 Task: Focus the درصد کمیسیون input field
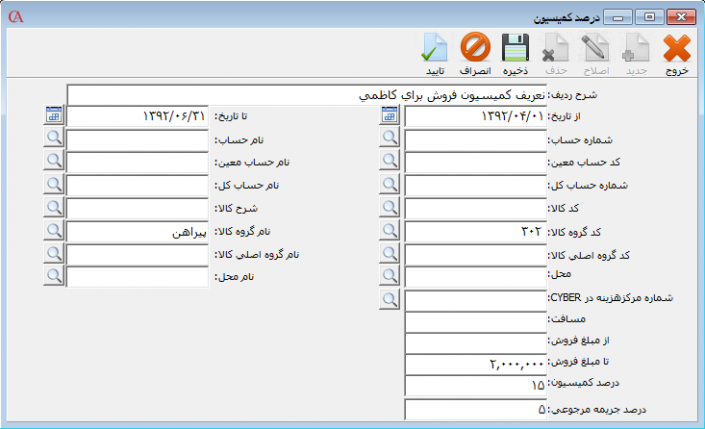tap(475, 385)
